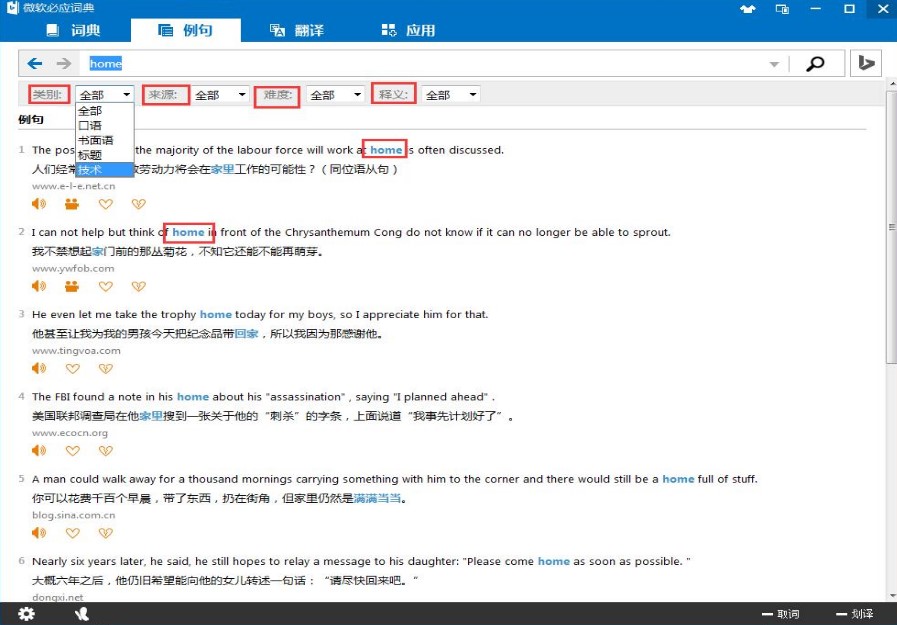The width and height of the screenshot is (897, 625).
Task: Expand the 难度 difficulty dropdown
Action: [336, 95]
